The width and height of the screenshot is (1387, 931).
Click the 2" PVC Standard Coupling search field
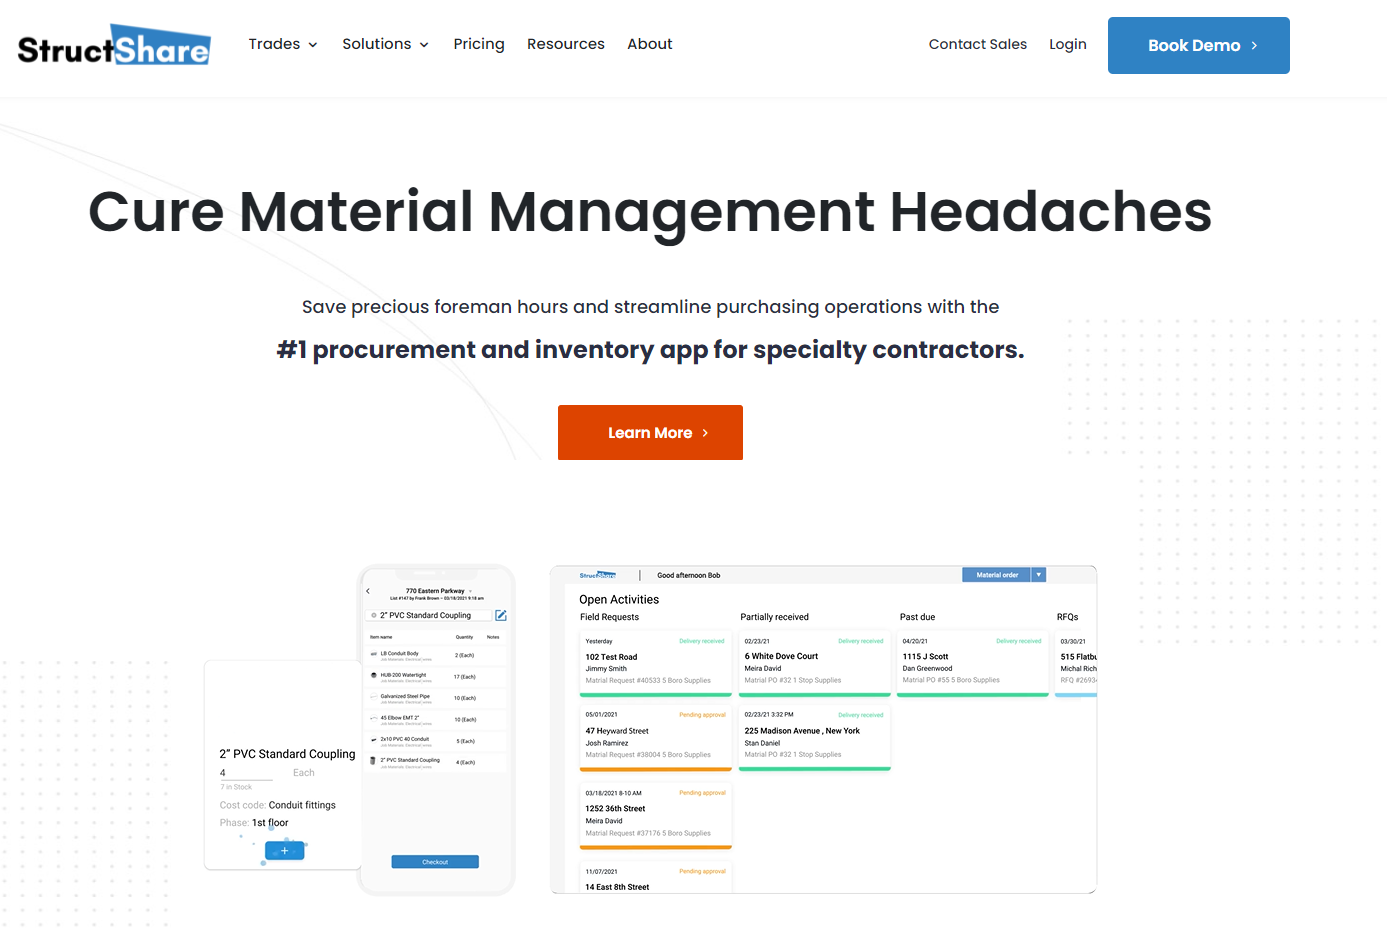[x=430, y=615]
